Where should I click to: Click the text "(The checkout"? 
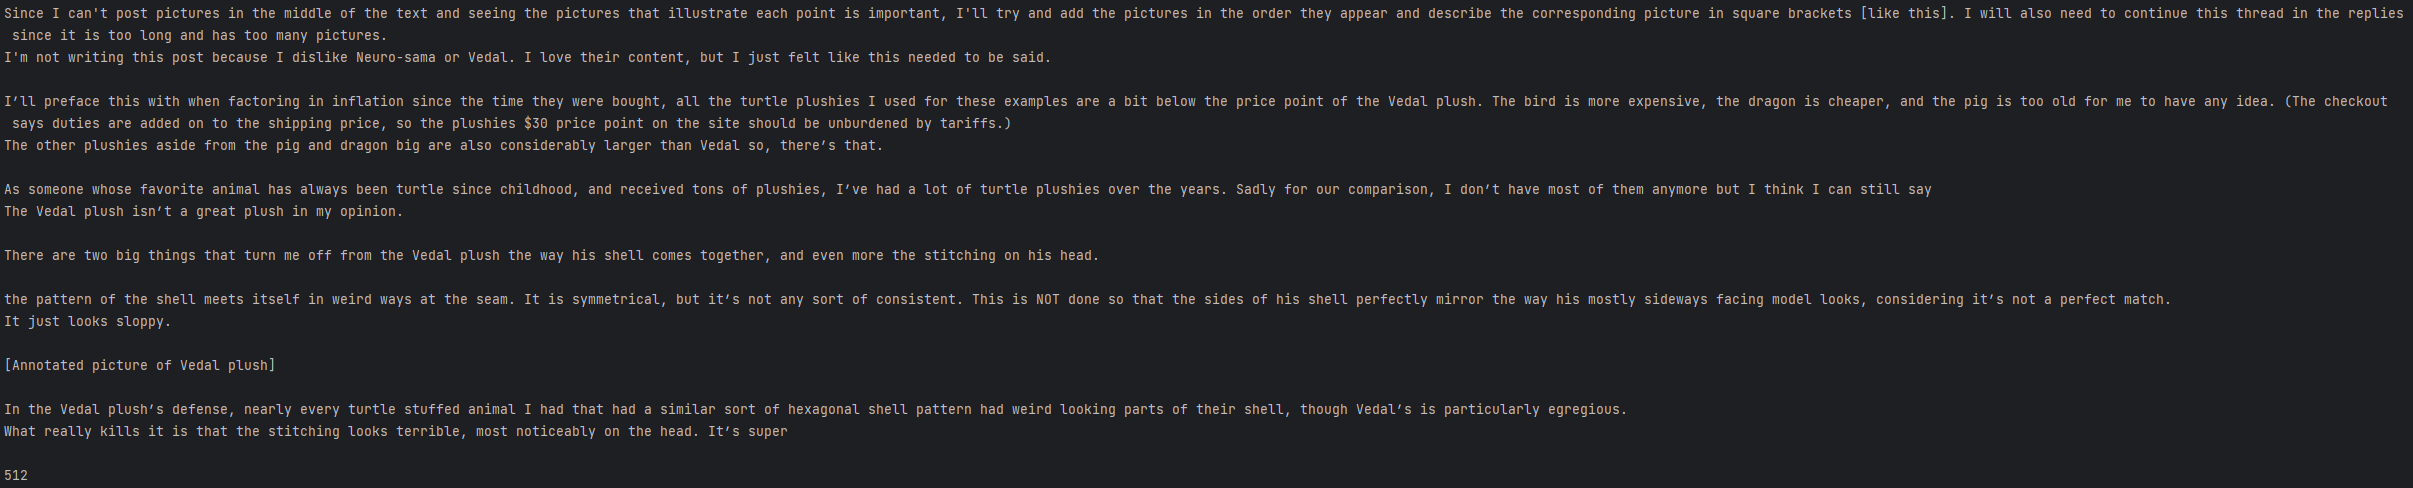click(2336, 102)
